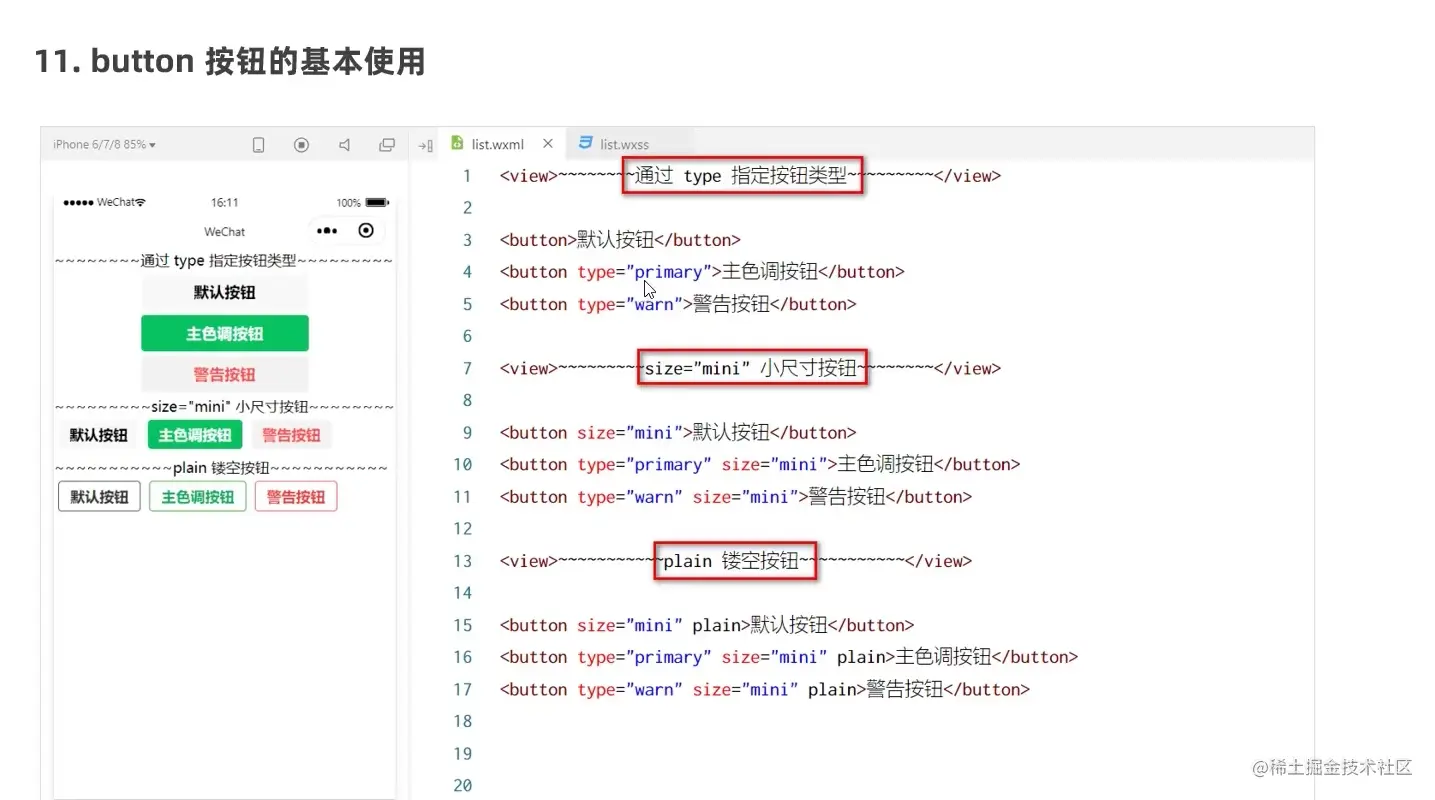Close the list.wxml tab
Viewport: 1435px width, 800px height.
[x=548, y=144]
